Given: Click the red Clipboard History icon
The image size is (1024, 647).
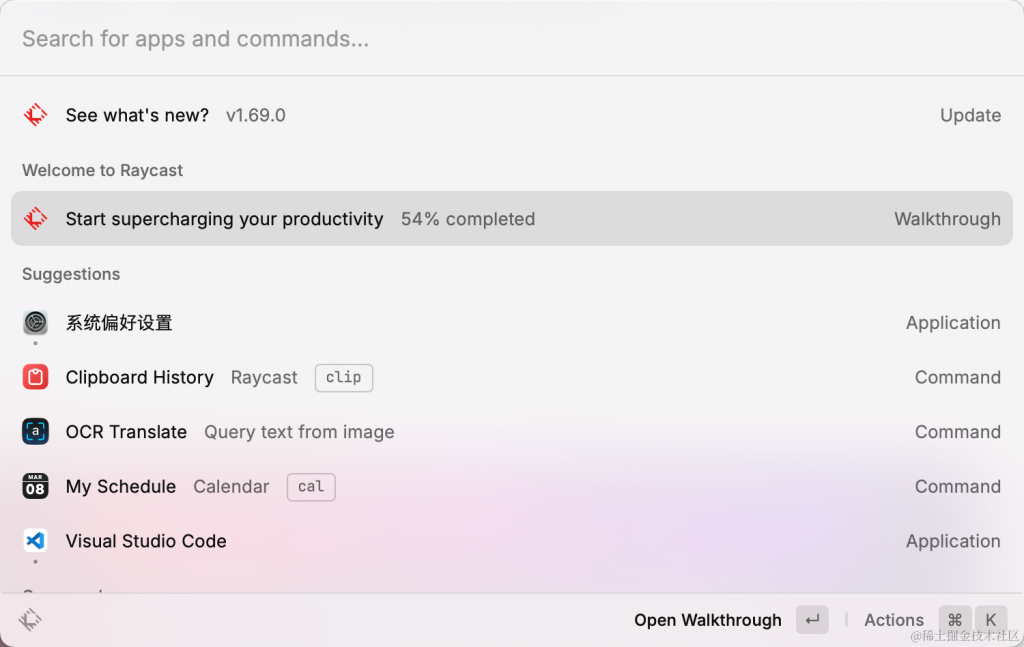Looking at the screenshot, I should pyautogui.click(x=35, y=377).
